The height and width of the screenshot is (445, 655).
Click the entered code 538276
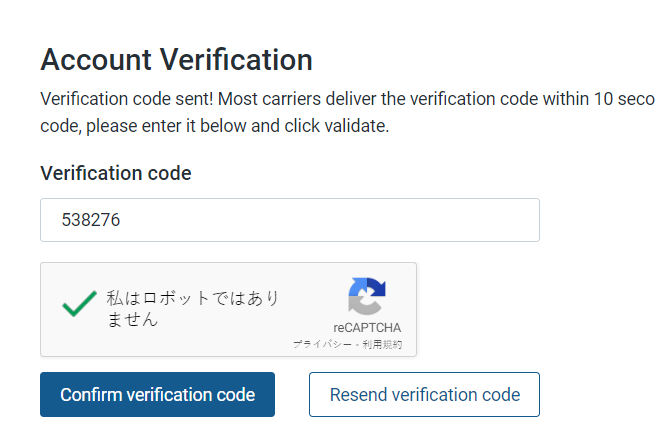91,220
